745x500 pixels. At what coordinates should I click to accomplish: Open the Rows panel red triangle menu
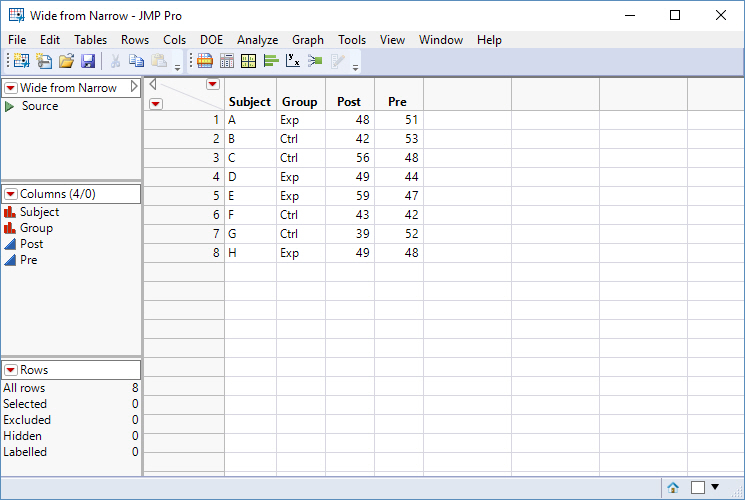click(x=11, y=370)
